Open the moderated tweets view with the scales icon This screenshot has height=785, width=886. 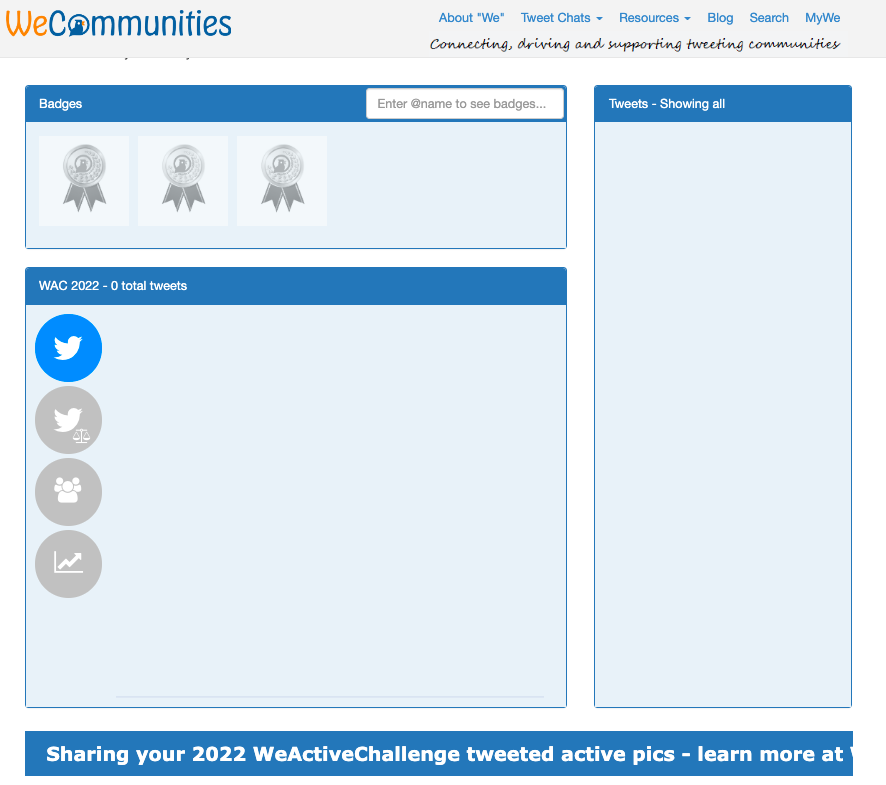(68, 419)
